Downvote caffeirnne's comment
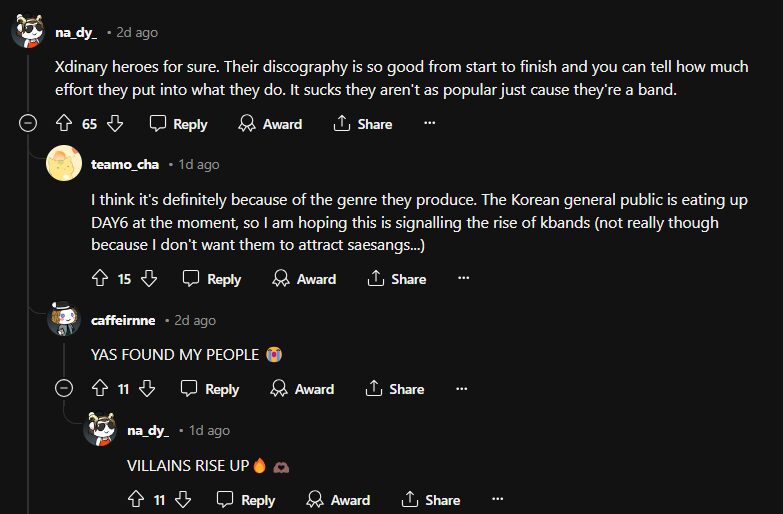 pyautogui.click(x=148, y=389)
